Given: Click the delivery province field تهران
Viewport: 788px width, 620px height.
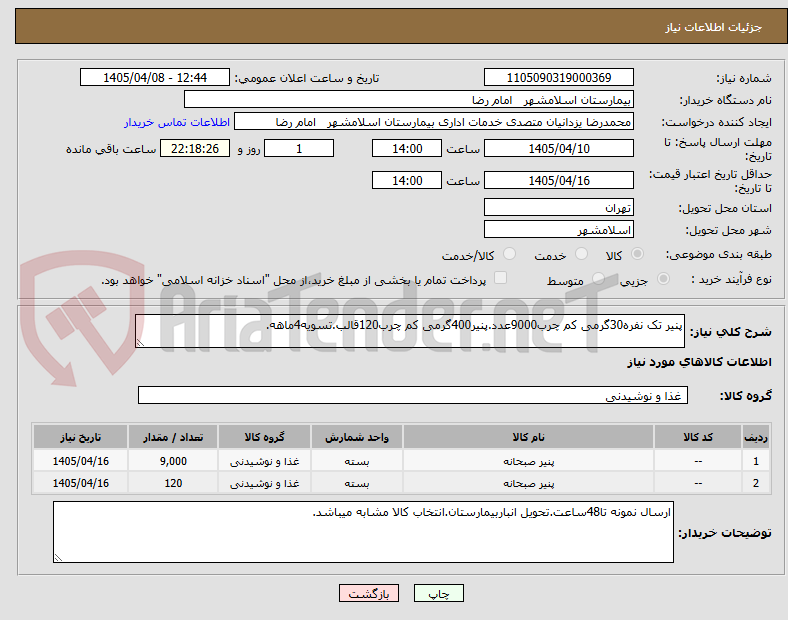Looking at the screenshot, I should 558,208.
